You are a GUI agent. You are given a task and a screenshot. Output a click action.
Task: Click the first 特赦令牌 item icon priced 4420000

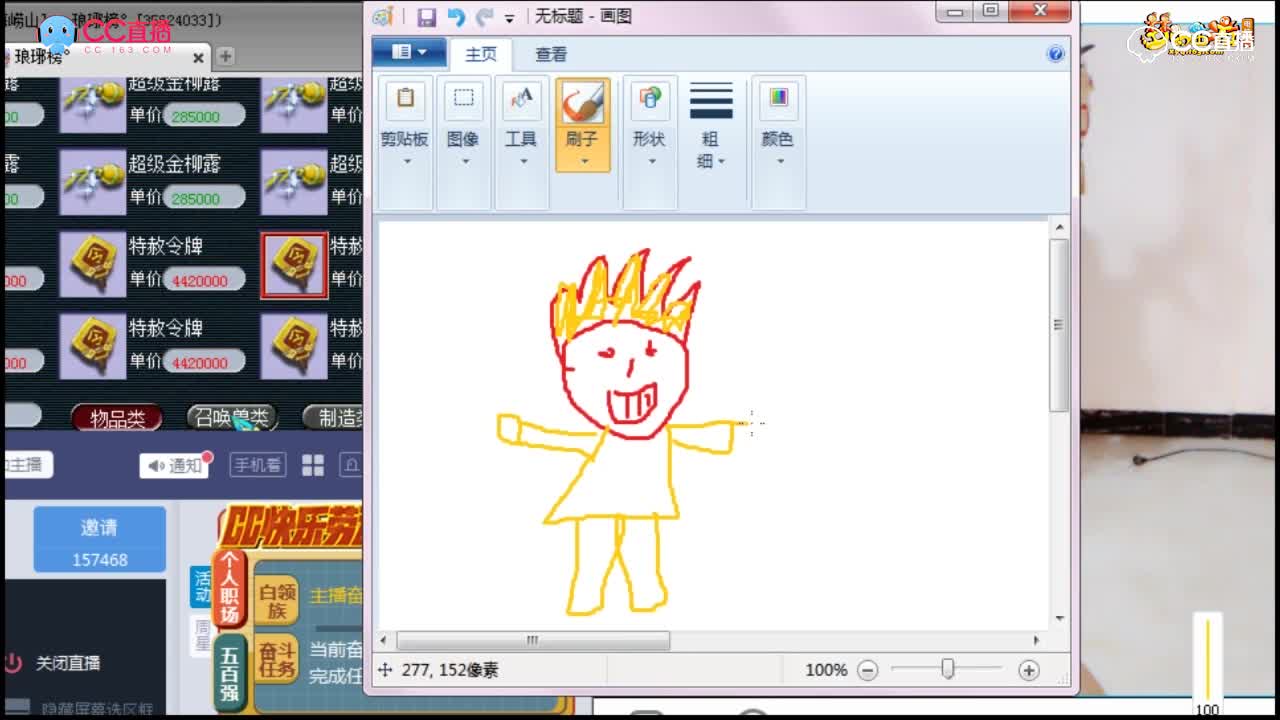(92, 264)
